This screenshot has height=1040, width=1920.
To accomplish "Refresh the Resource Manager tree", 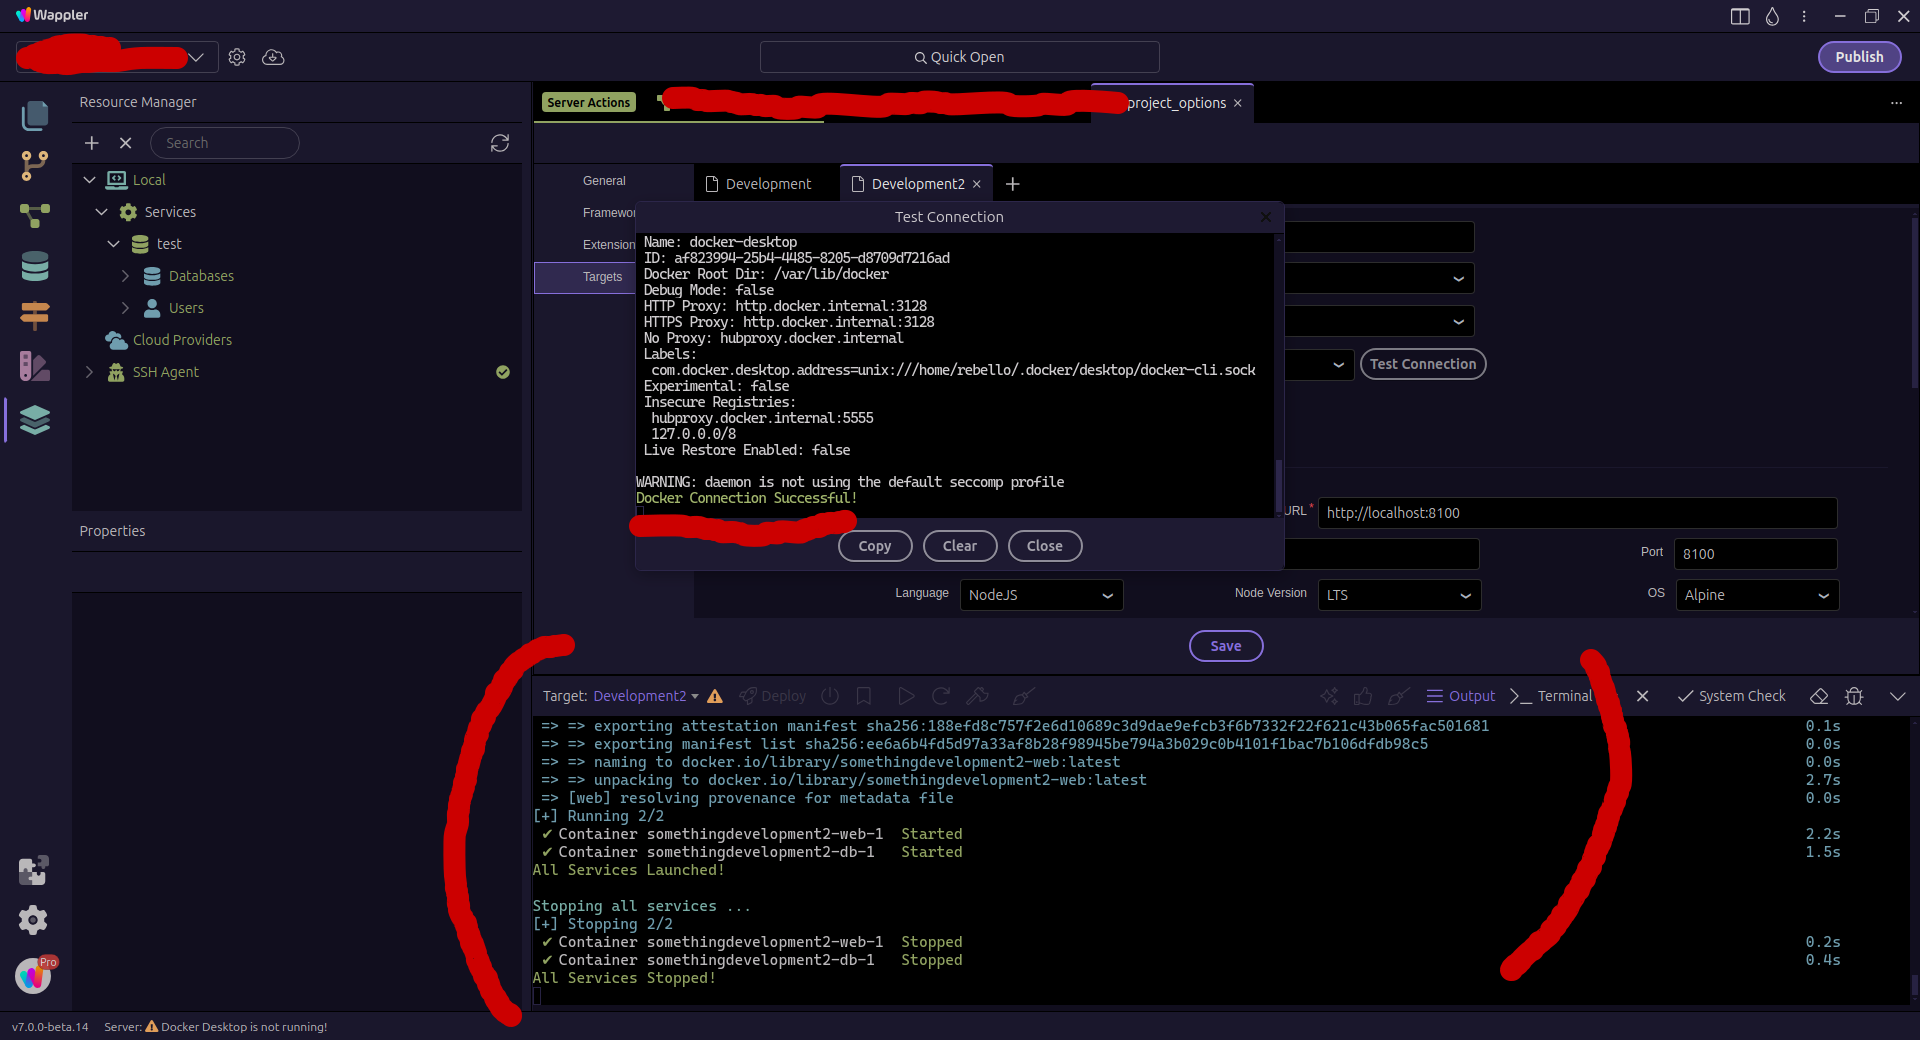I will tap(500, 143).
